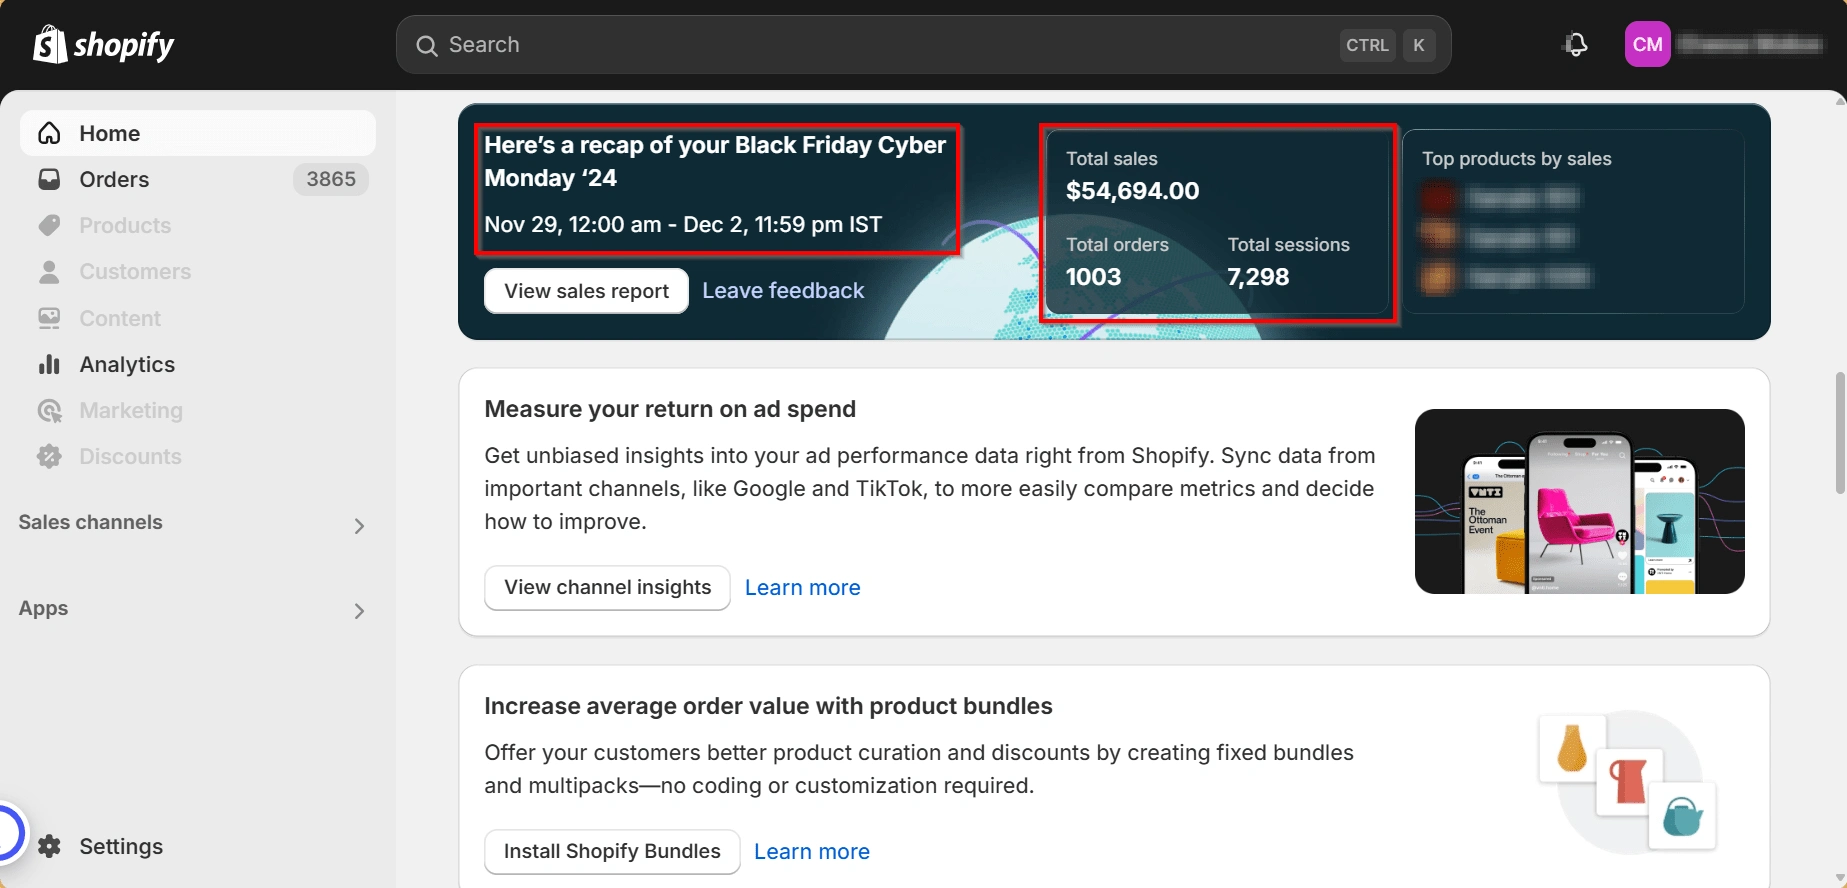The height and width of the screenshot is (888, 1847).
Task: Click the View channel insights button
Action: [x=607, y=588]
